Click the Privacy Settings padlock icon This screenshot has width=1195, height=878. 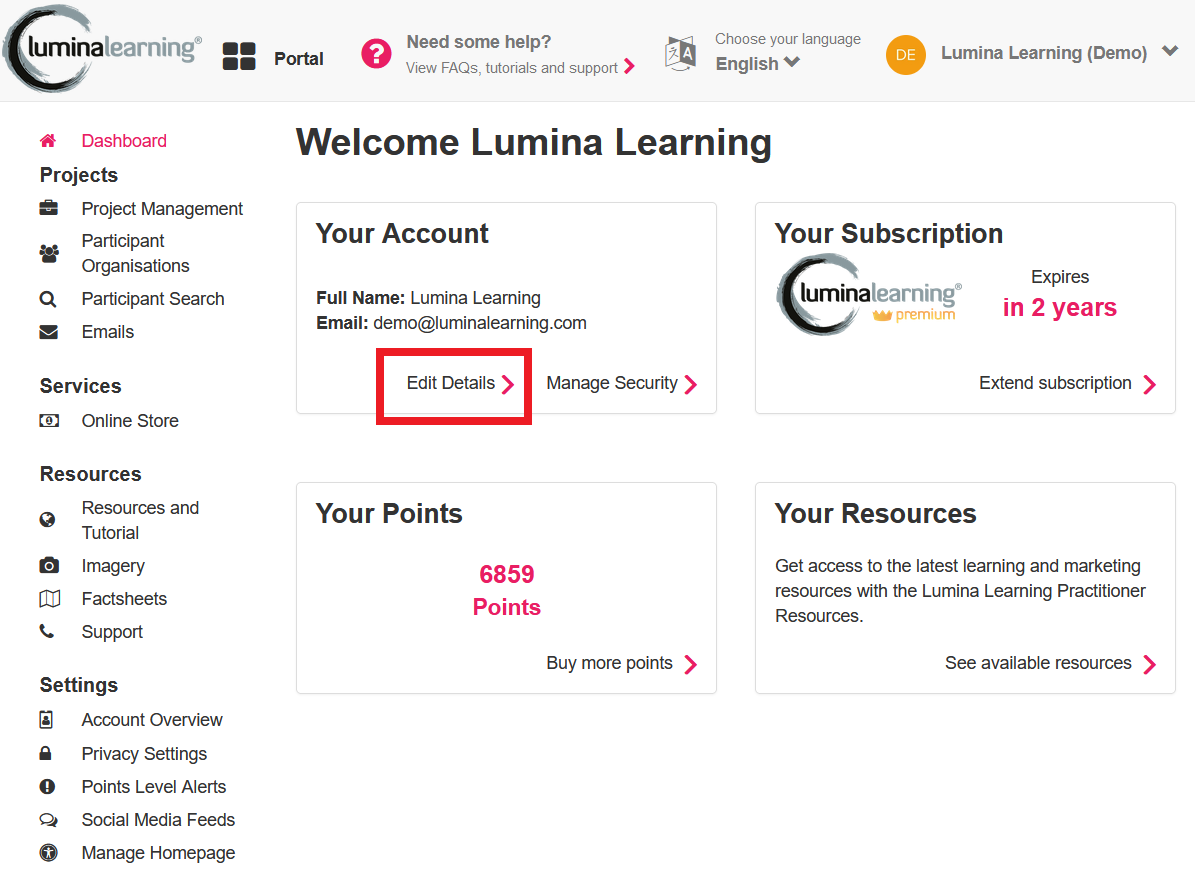coord(46,753)
